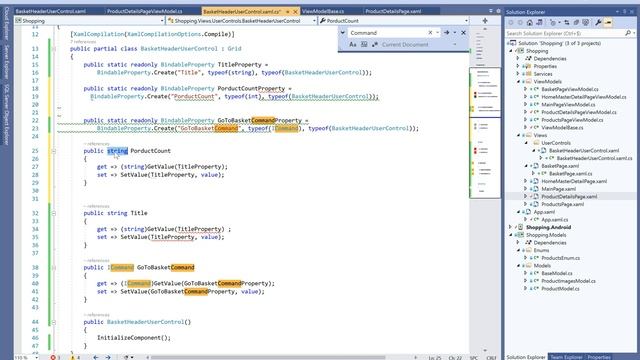Clear the Command search text in Find box
The image size is (640, 360).
(x=430, y=33)
